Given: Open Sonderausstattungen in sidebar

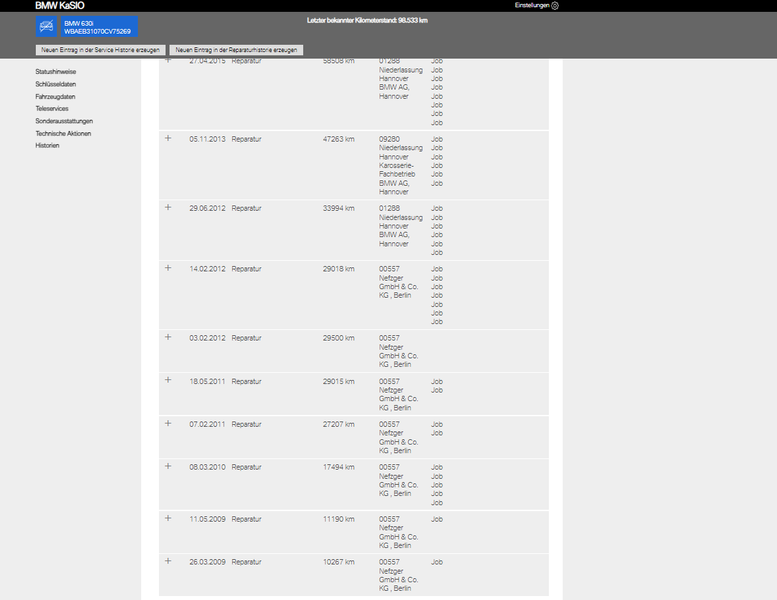Looking at the screenshot, I should tap(64, 121).
